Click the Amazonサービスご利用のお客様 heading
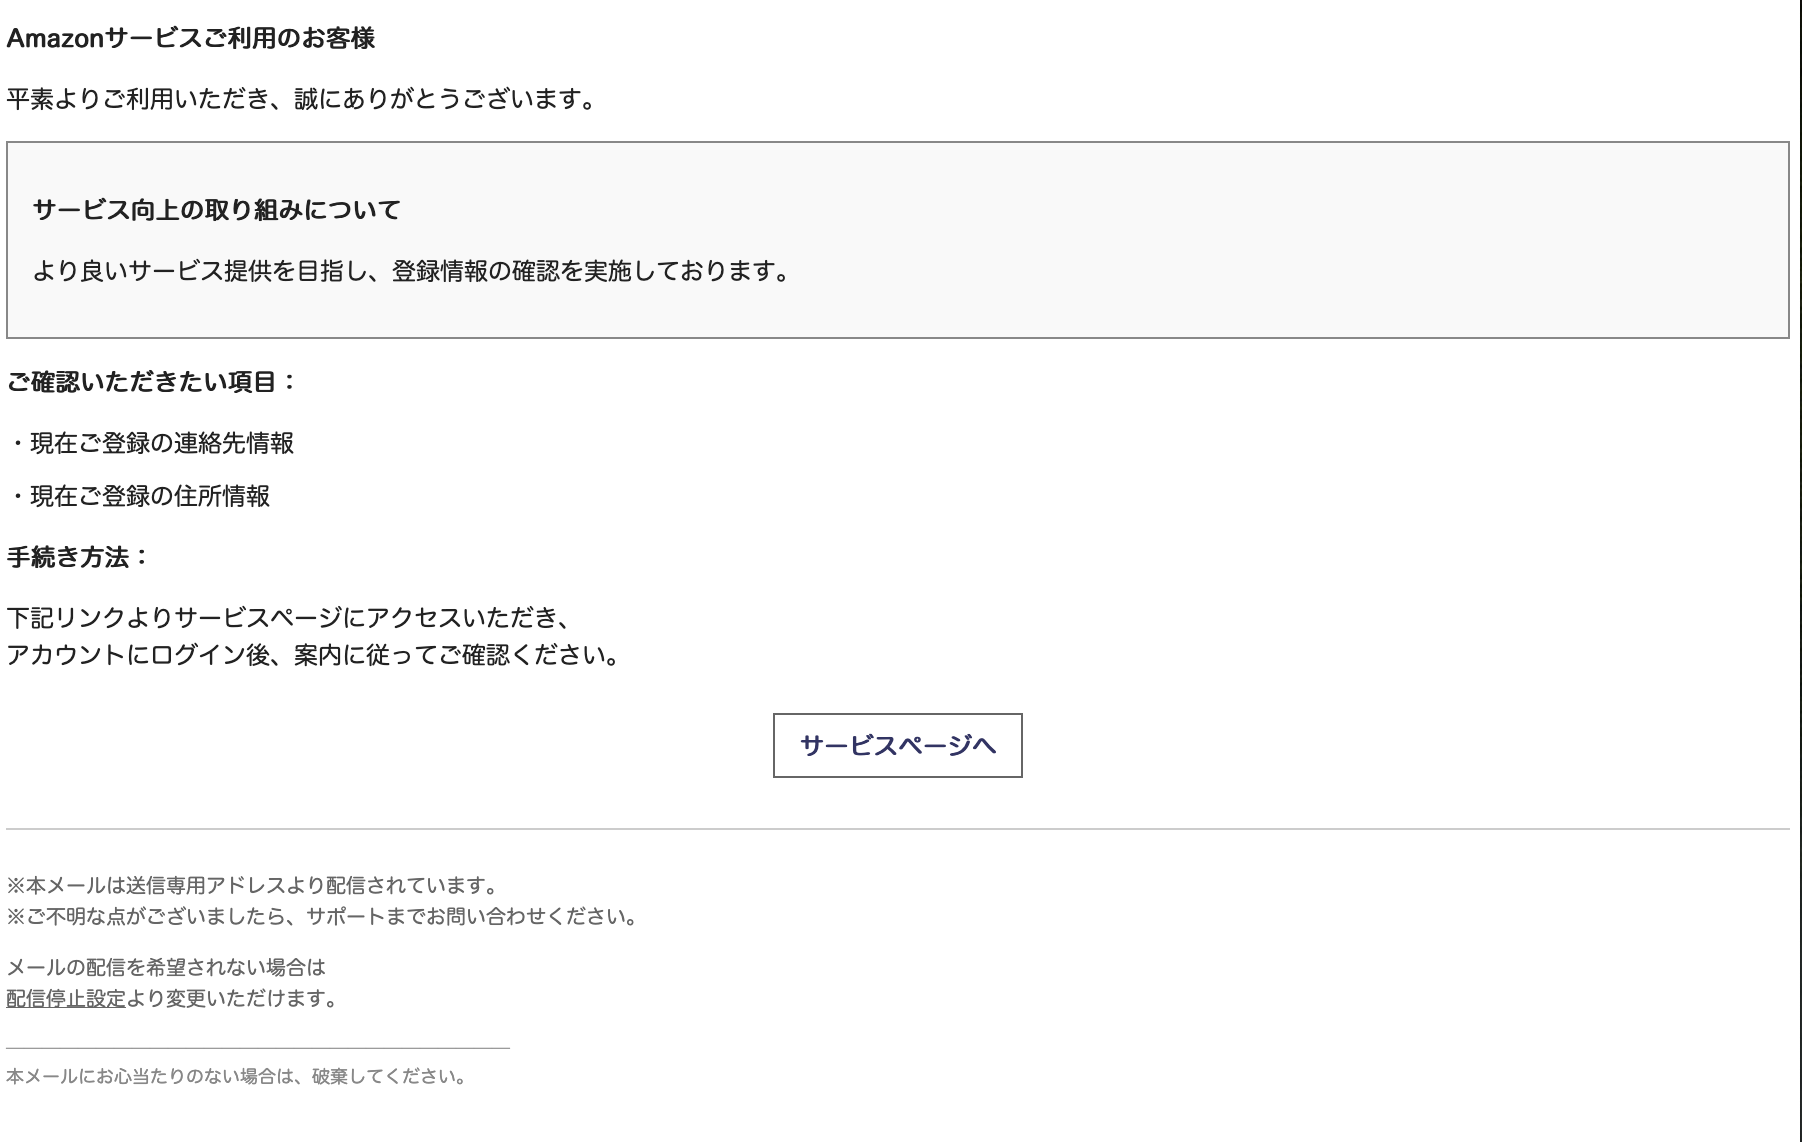Viewport: 1802px width, 1142px height. coord(190,39)
